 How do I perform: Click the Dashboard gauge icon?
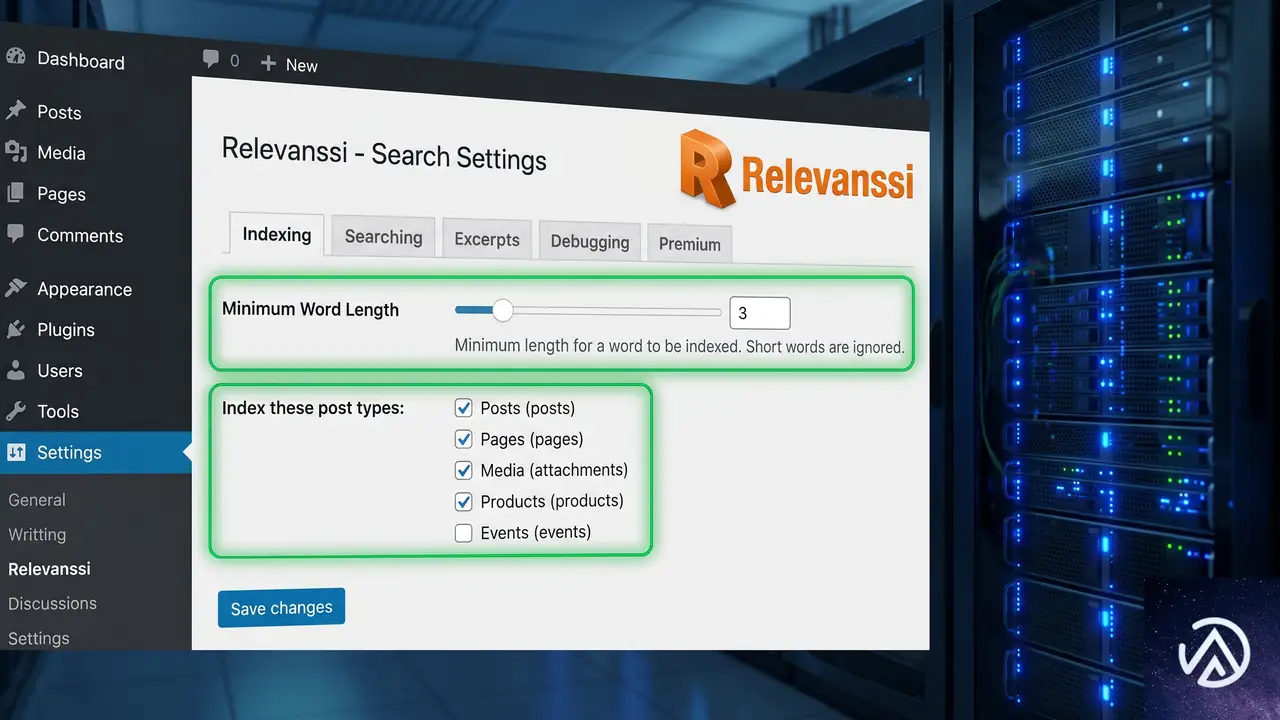point(15,56)
